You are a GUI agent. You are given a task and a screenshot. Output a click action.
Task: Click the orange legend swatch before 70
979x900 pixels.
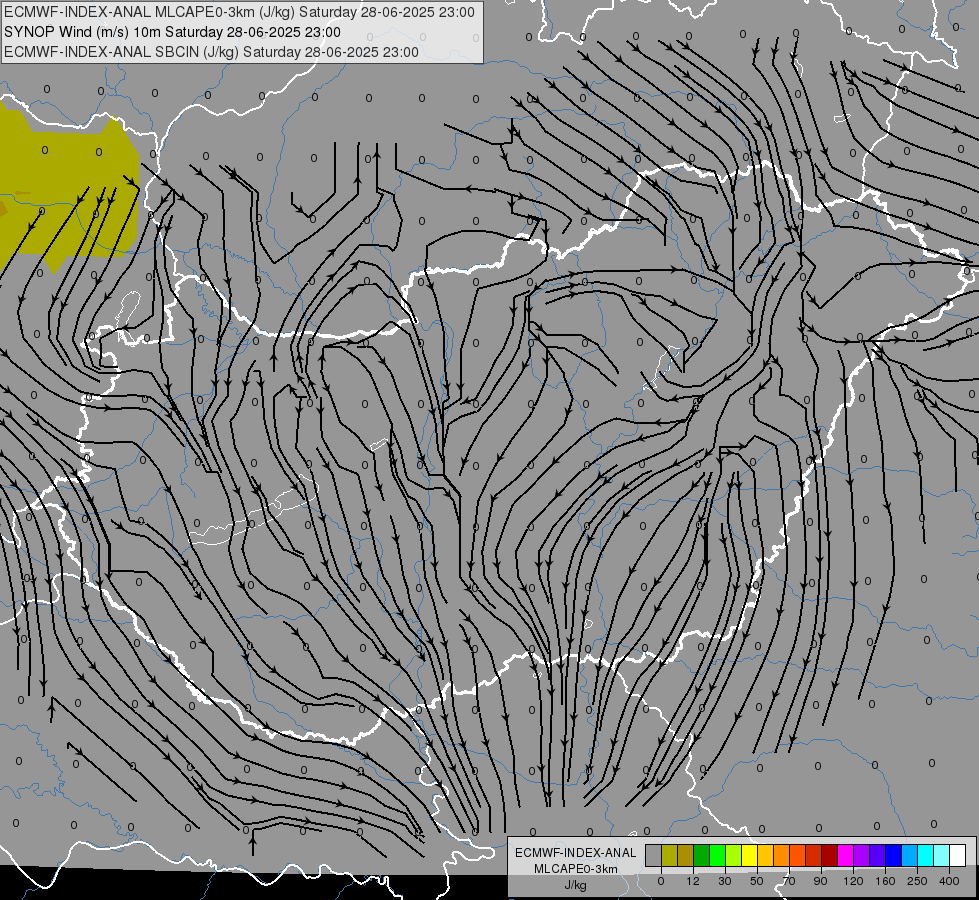click(782, 855)
